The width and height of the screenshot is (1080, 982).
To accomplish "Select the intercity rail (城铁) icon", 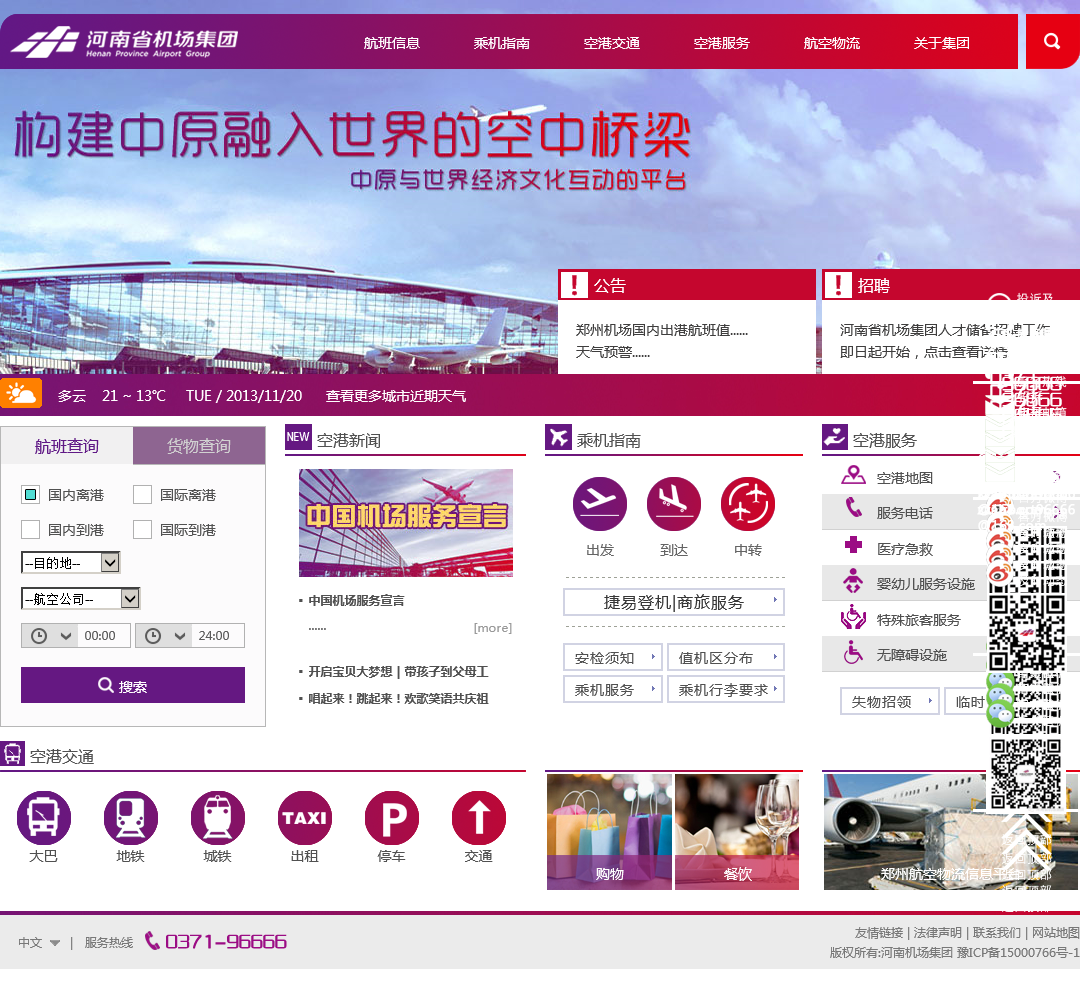I will pyautogui.click(x=218, y=817).
